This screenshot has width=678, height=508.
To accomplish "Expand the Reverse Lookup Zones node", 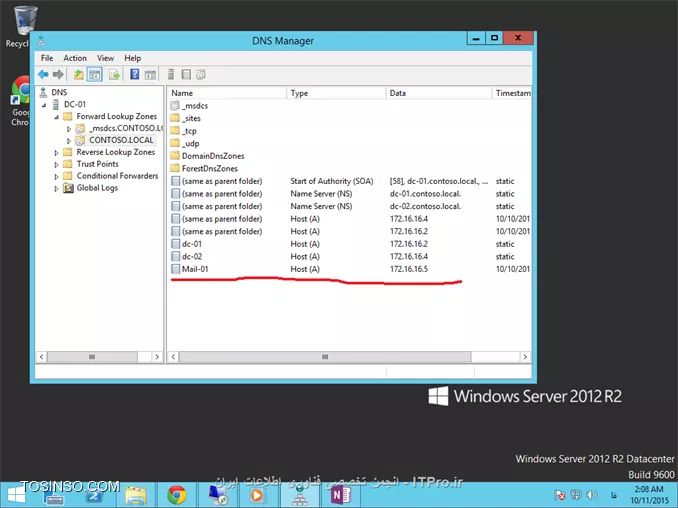I will click(56, 153).
